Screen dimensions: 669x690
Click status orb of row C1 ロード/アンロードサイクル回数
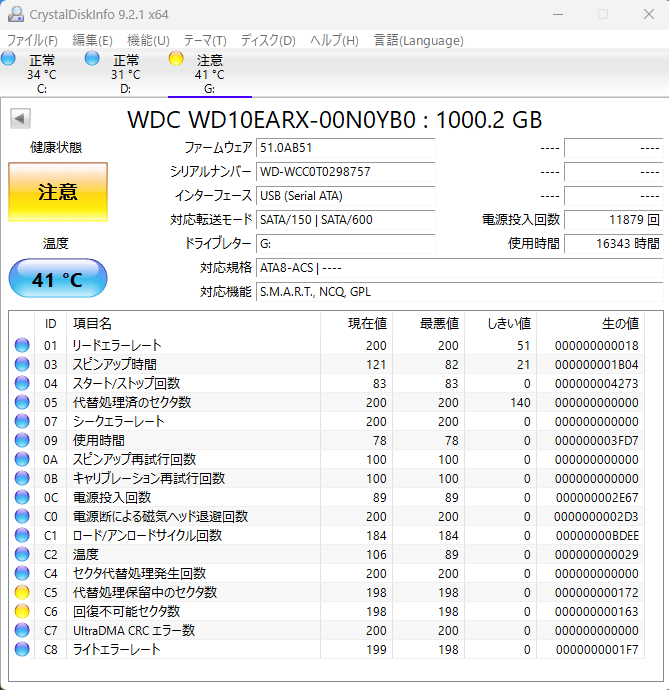tap(22, 536)
